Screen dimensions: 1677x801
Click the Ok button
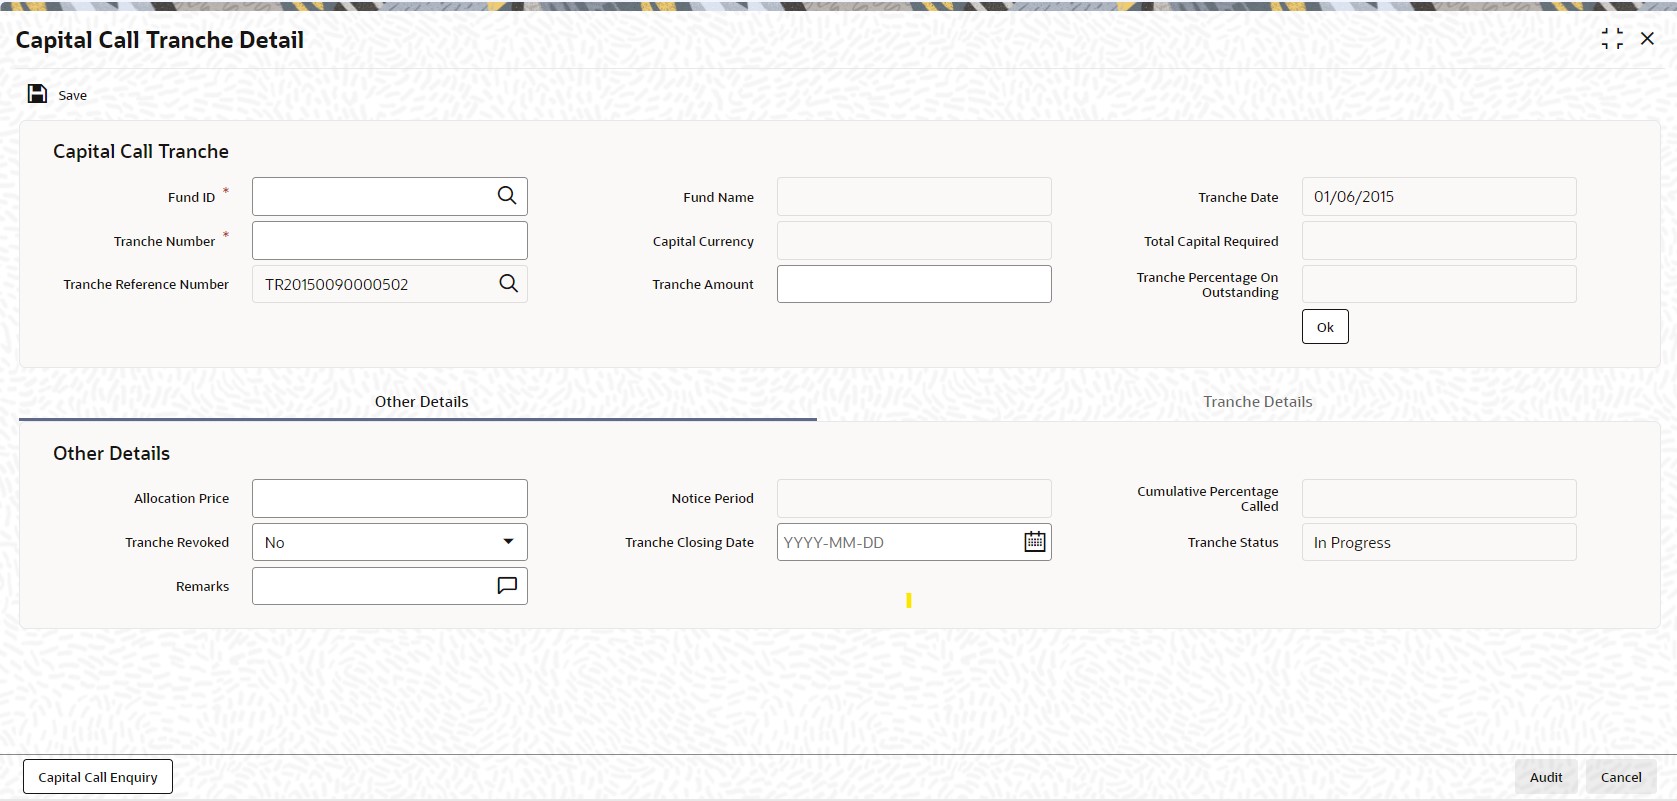click(x=1325, y=327)
